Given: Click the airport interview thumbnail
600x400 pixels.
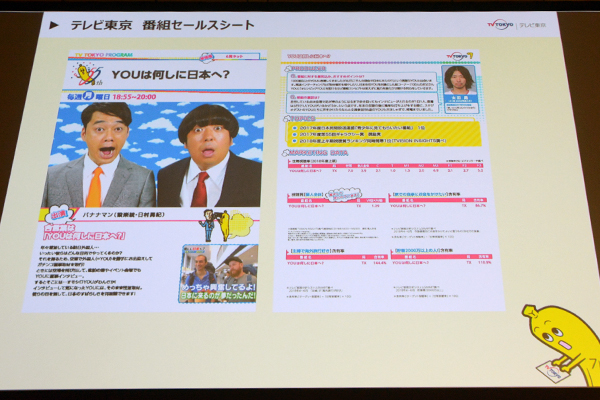Looking at the screenshot, I should pyautogui.click(x=218, y=273).
